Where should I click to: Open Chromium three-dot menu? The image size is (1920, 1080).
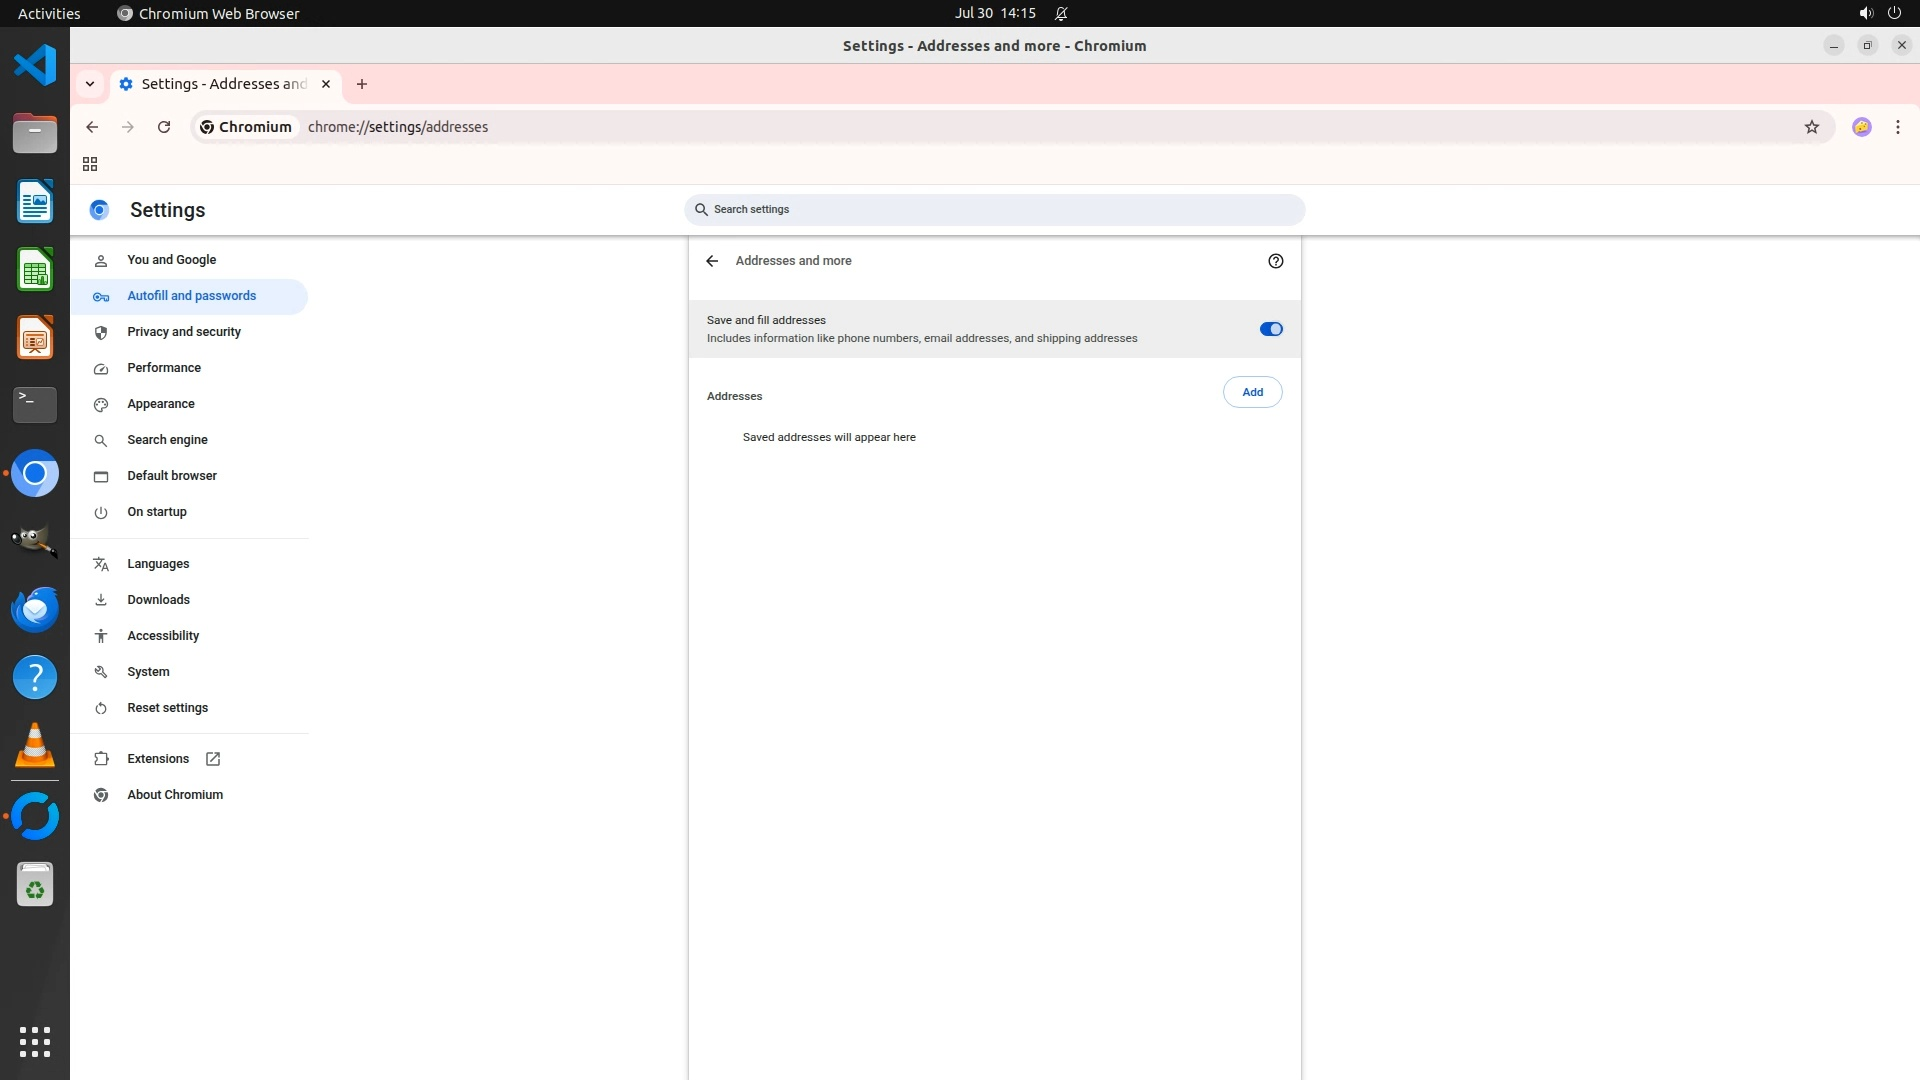tap(1897, 127)
